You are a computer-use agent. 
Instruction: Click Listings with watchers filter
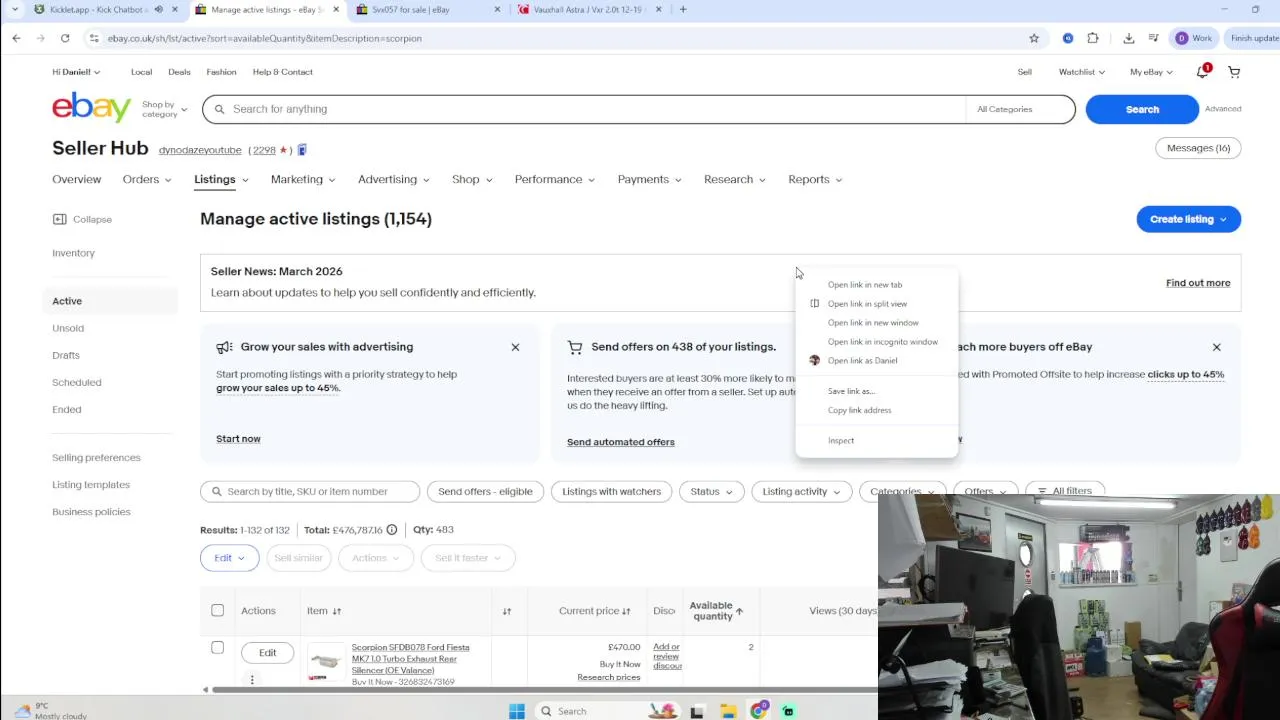tap(611, 491)
